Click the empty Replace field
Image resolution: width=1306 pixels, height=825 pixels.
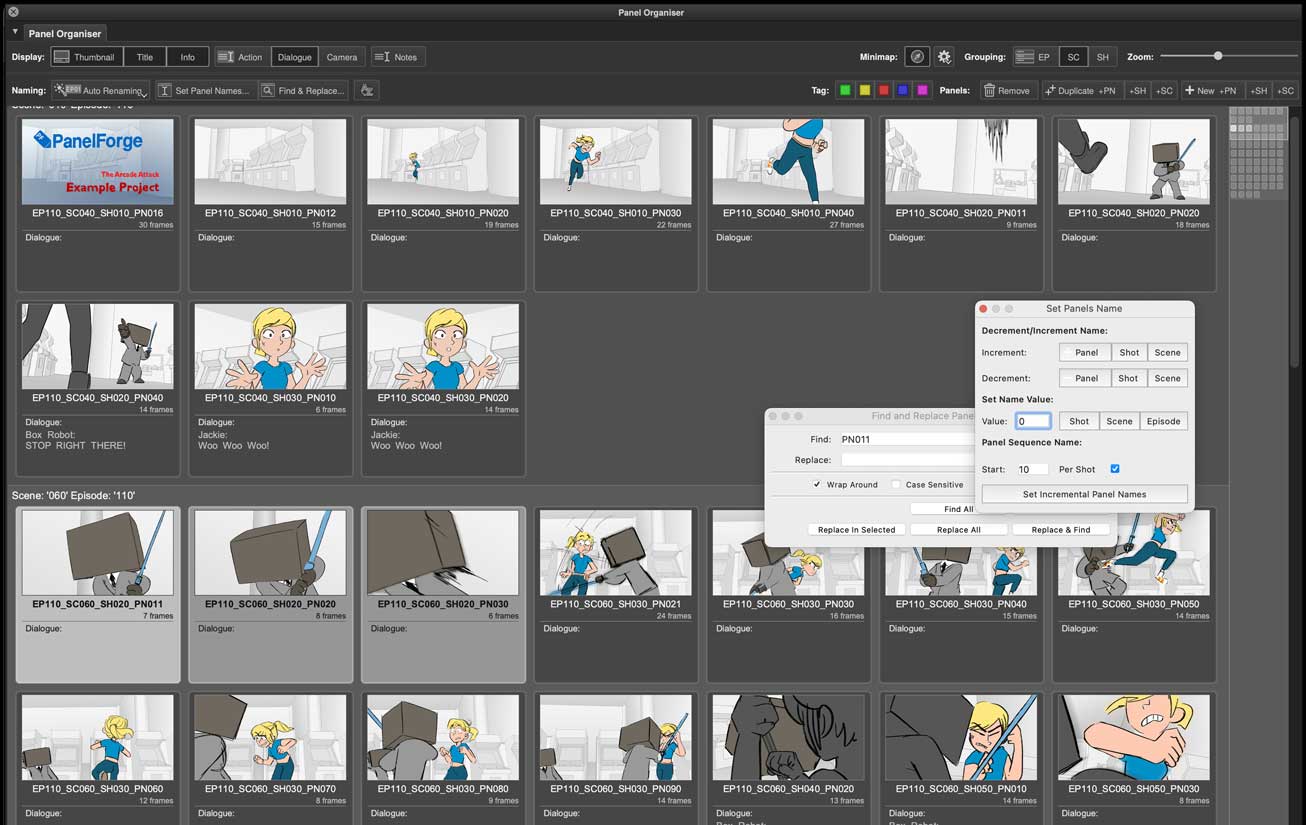pos(906,460)
